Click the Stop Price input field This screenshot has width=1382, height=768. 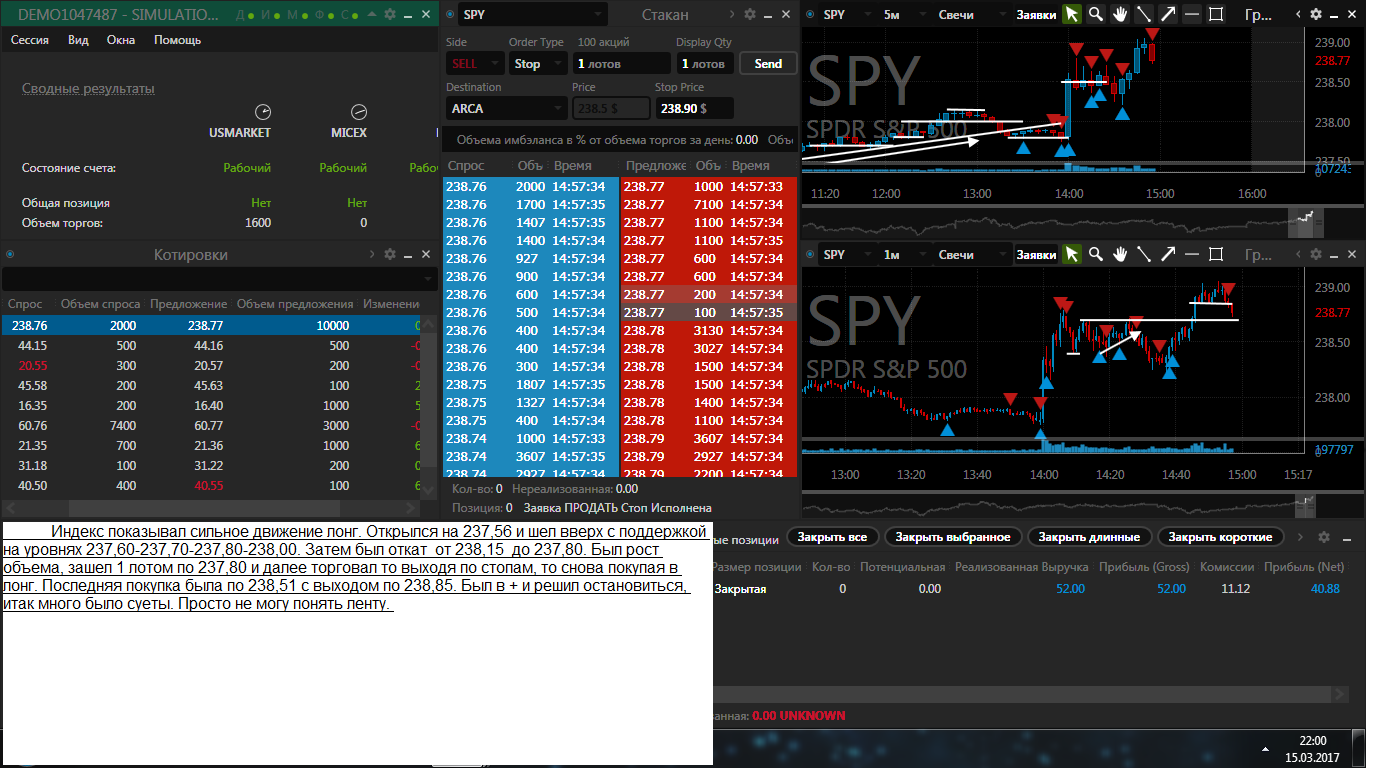[x=694, y=108]
